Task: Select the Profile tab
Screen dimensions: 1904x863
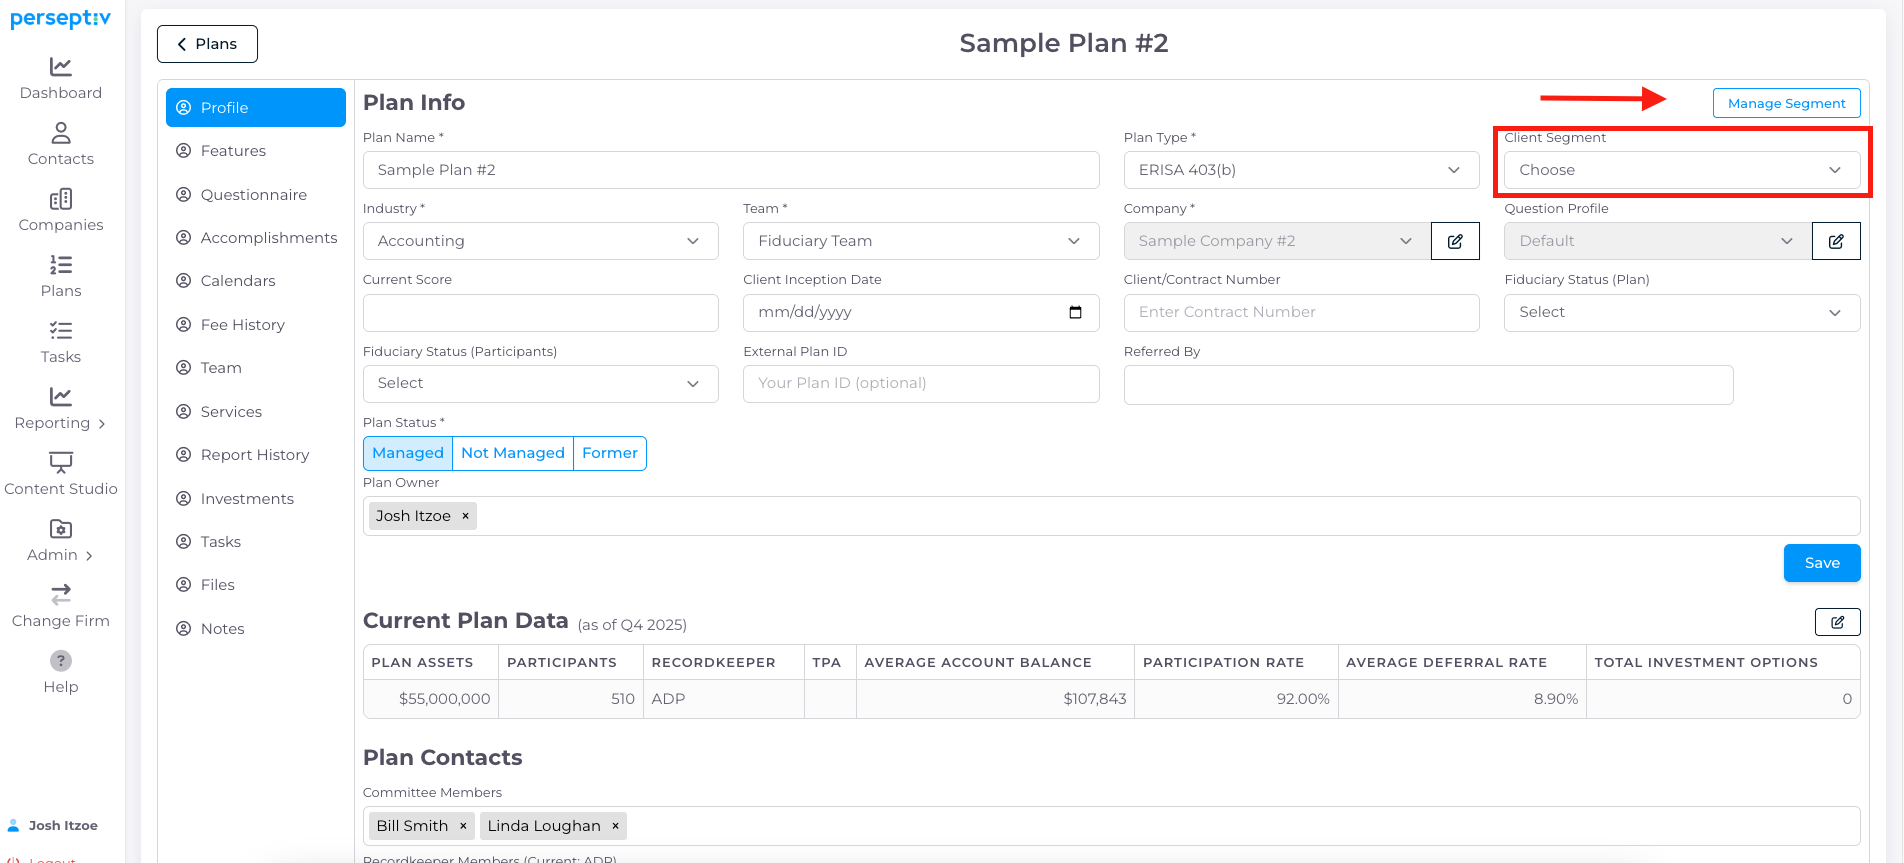Action: (256, 108)
